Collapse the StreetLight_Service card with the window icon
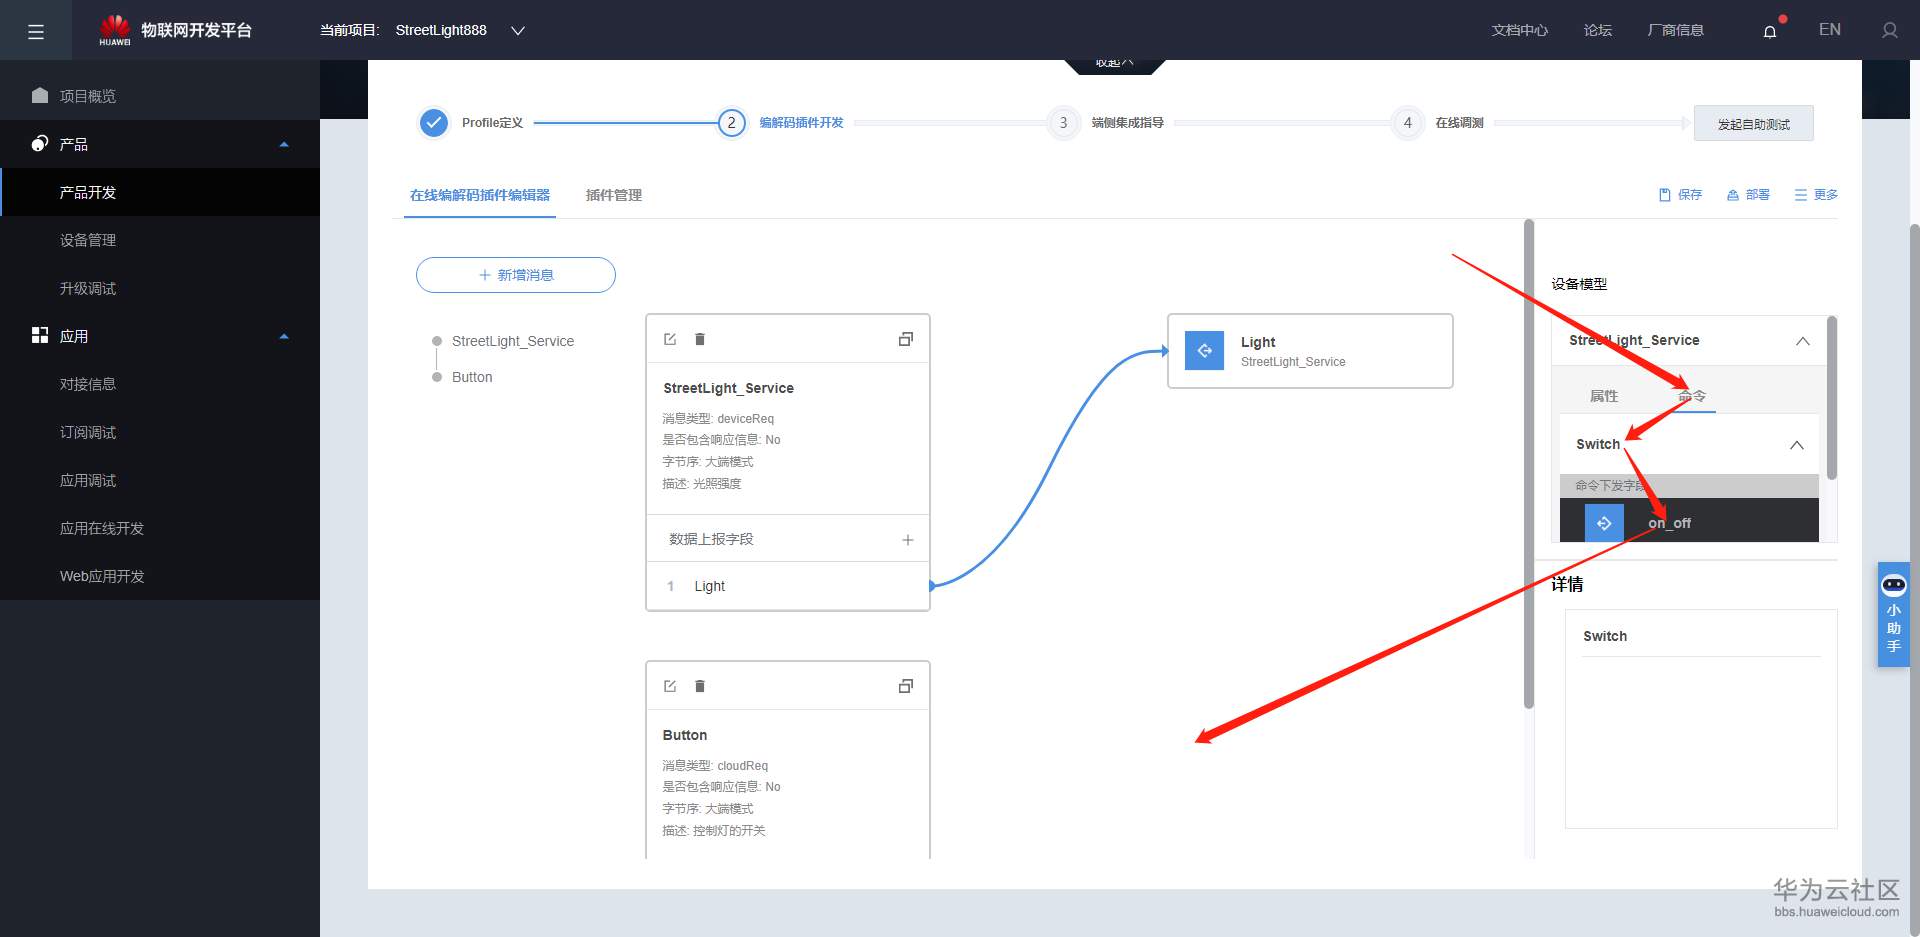This screenshot has height=937, width=1920. tap(906, 339)
